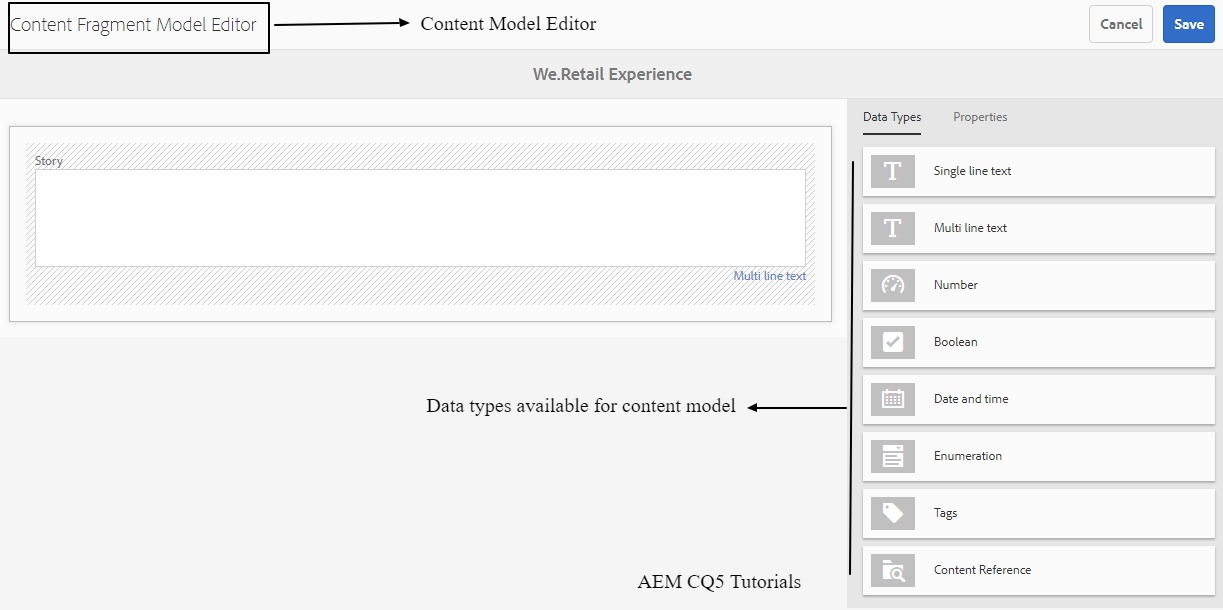
Task: Save the content fragment model
Action: point(1188,24)
